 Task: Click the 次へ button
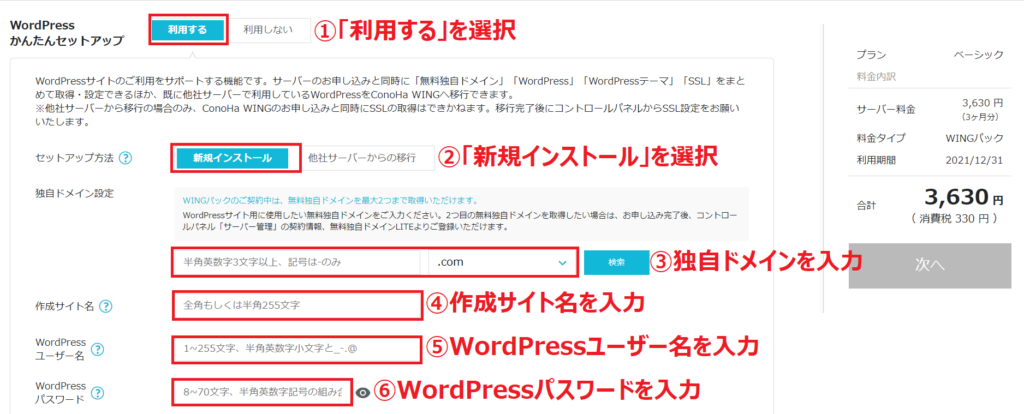click(929, 264)
